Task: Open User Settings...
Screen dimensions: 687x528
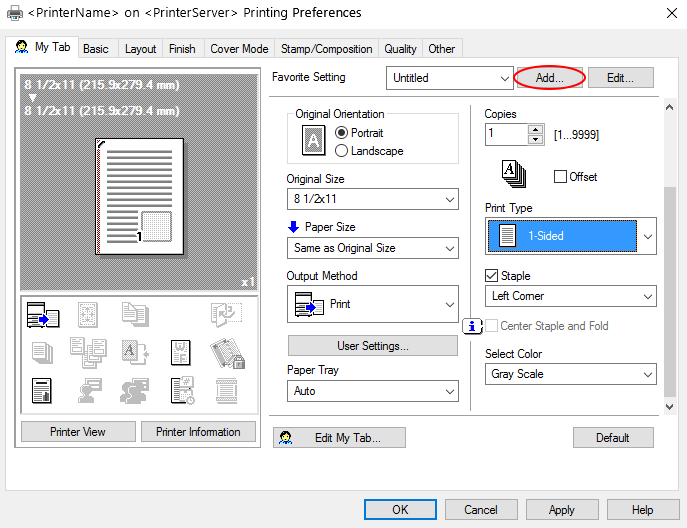Action: pos(373,346)
